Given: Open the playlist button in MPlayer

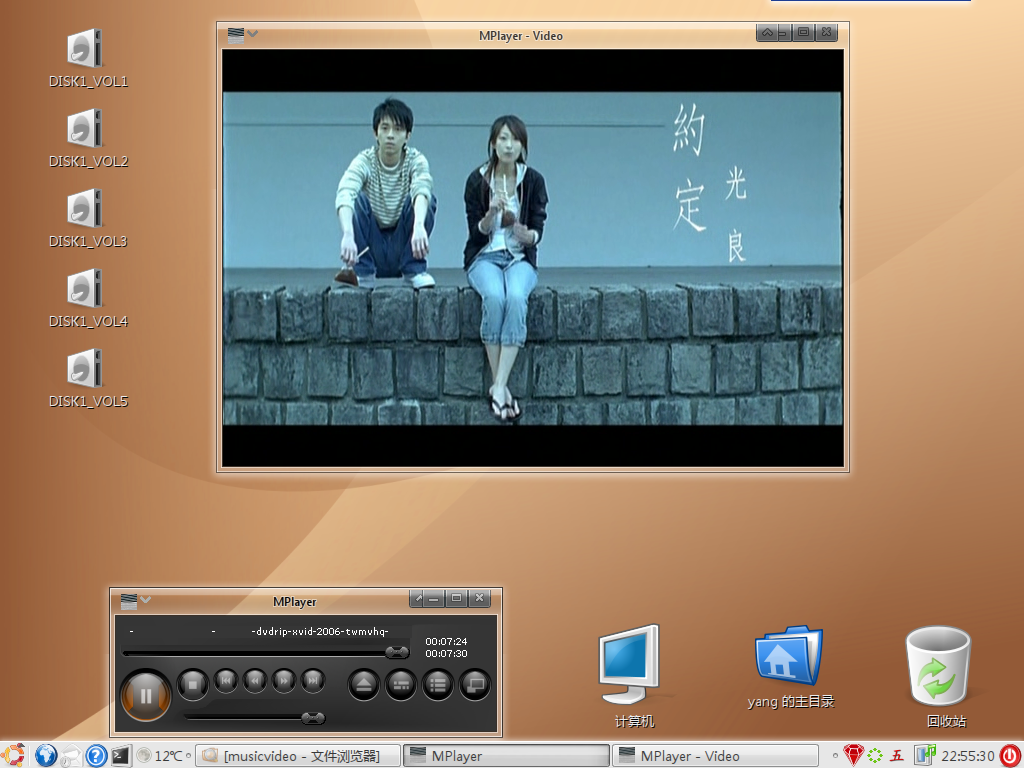Looking at the screenshot, I should click(x=438, y=684).
